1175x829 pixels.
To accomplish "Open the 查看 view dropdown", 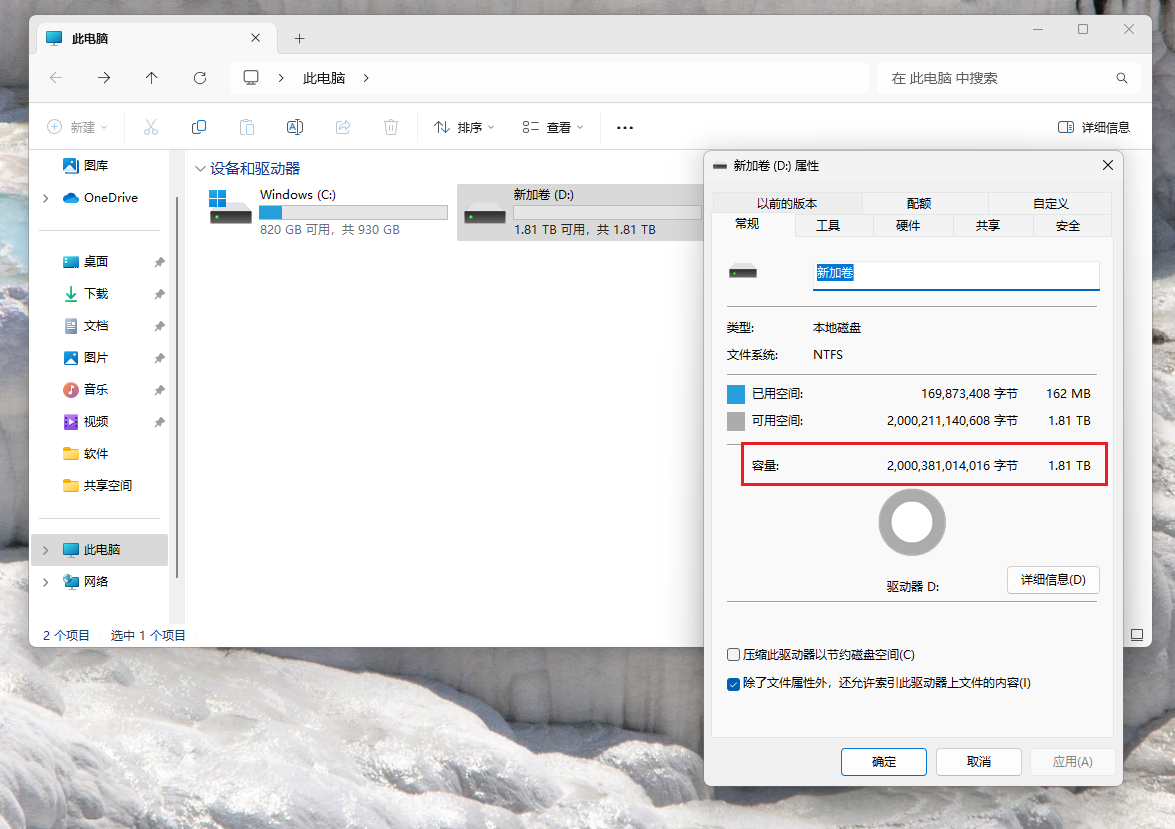I will pyautogui.click(x=553, y=127).
